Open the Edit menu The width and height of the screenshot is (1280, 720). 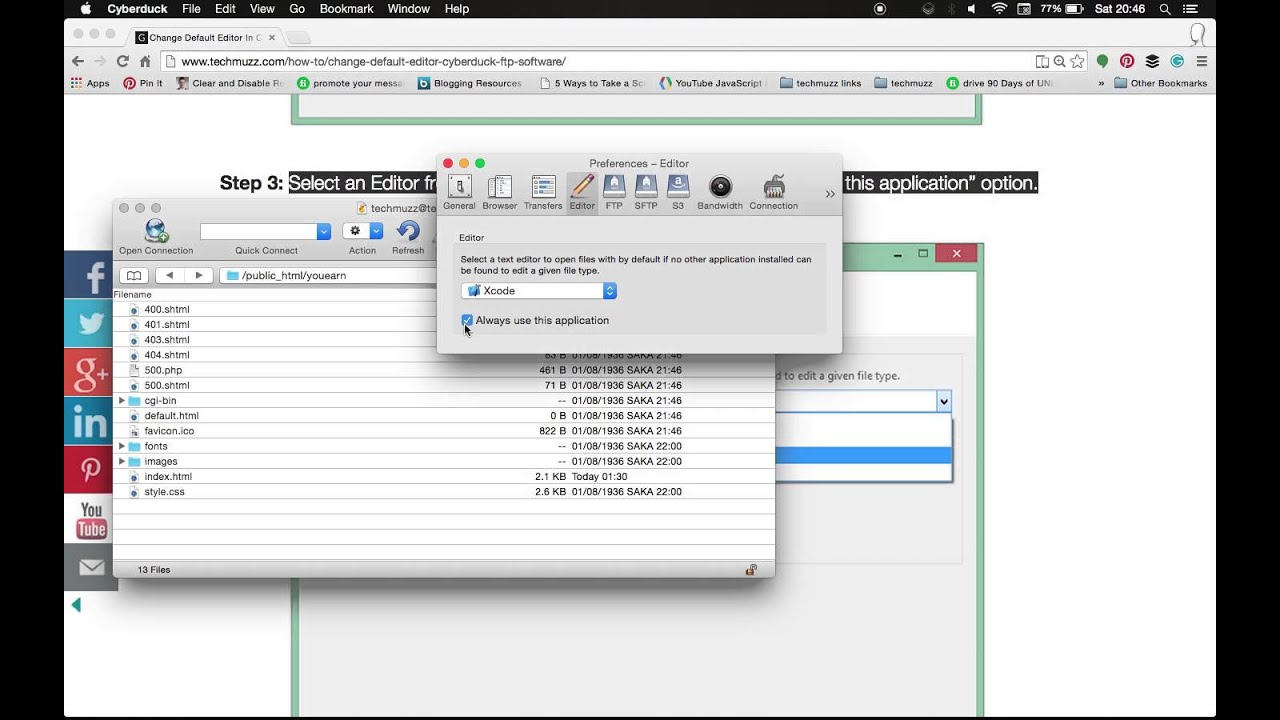pos(225,9)
